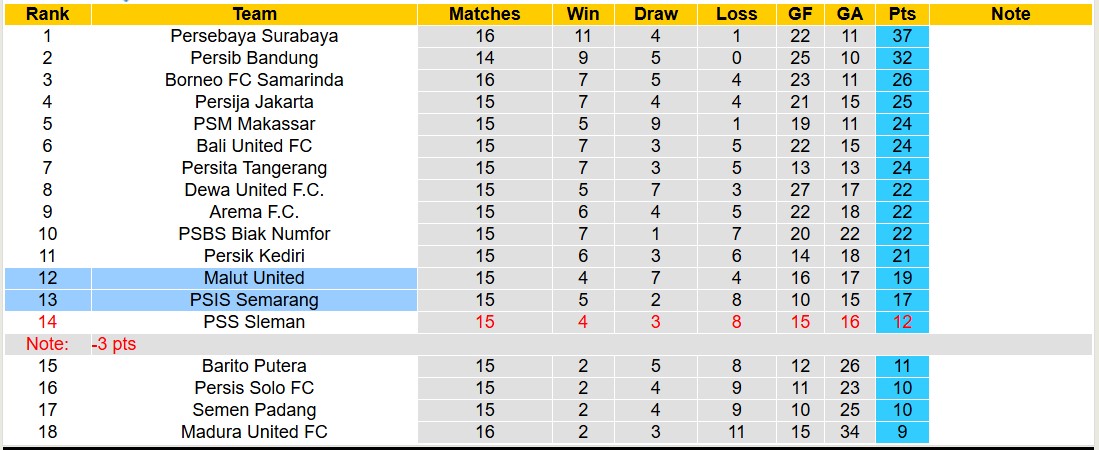Image resolution: width=1099 pixels, height=450 pixels.
Task: Select Borneo FC Samarinda row
Action: coord(254,80)
